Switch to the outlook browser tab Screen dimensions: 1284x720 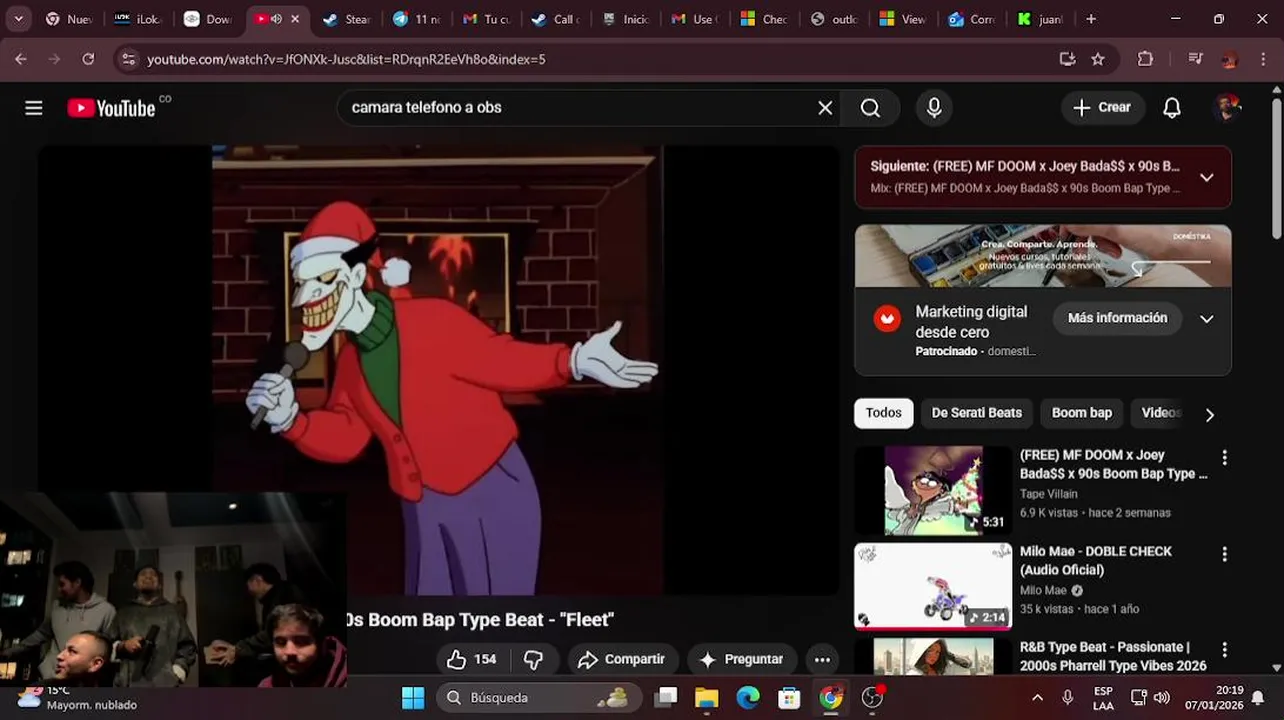point(834,19)
